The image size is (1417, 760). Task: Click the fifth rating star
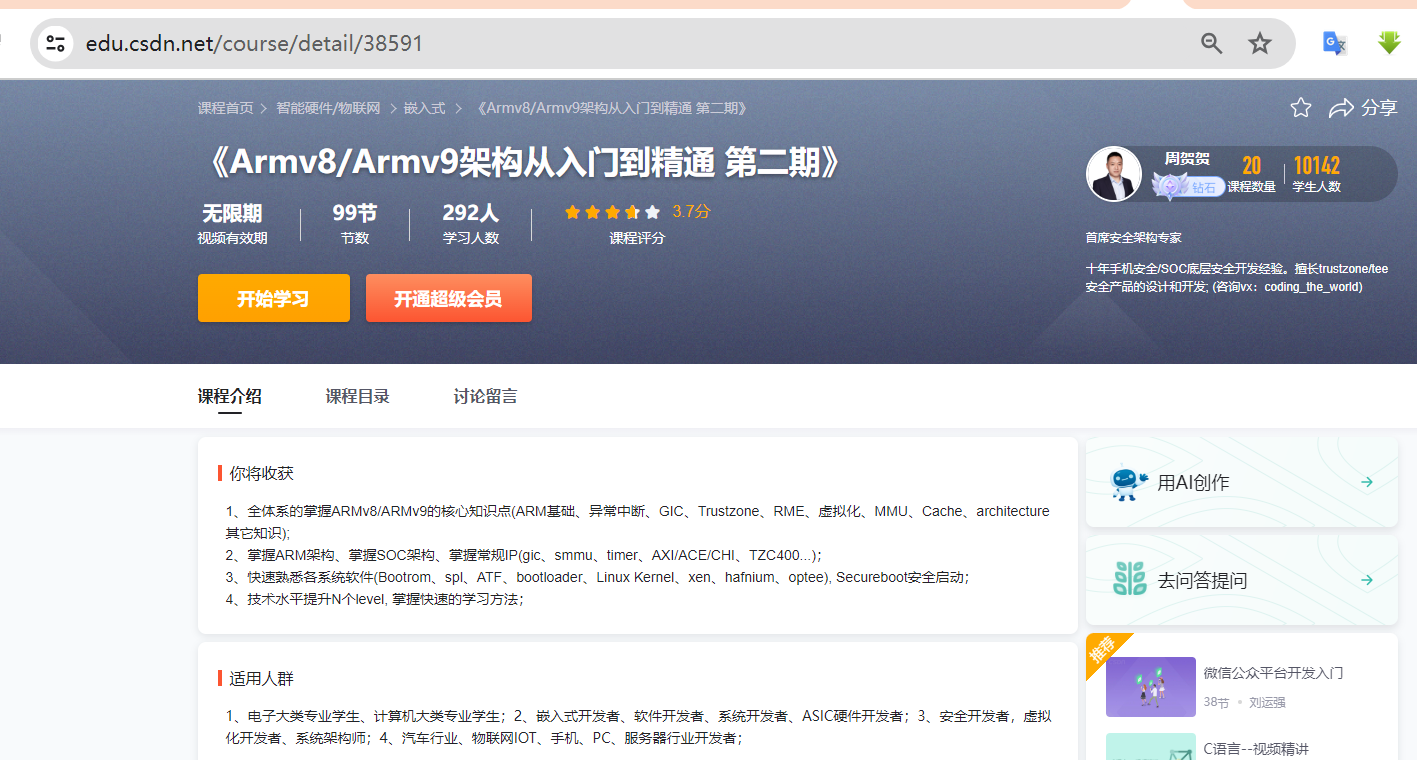coord(652,211)
